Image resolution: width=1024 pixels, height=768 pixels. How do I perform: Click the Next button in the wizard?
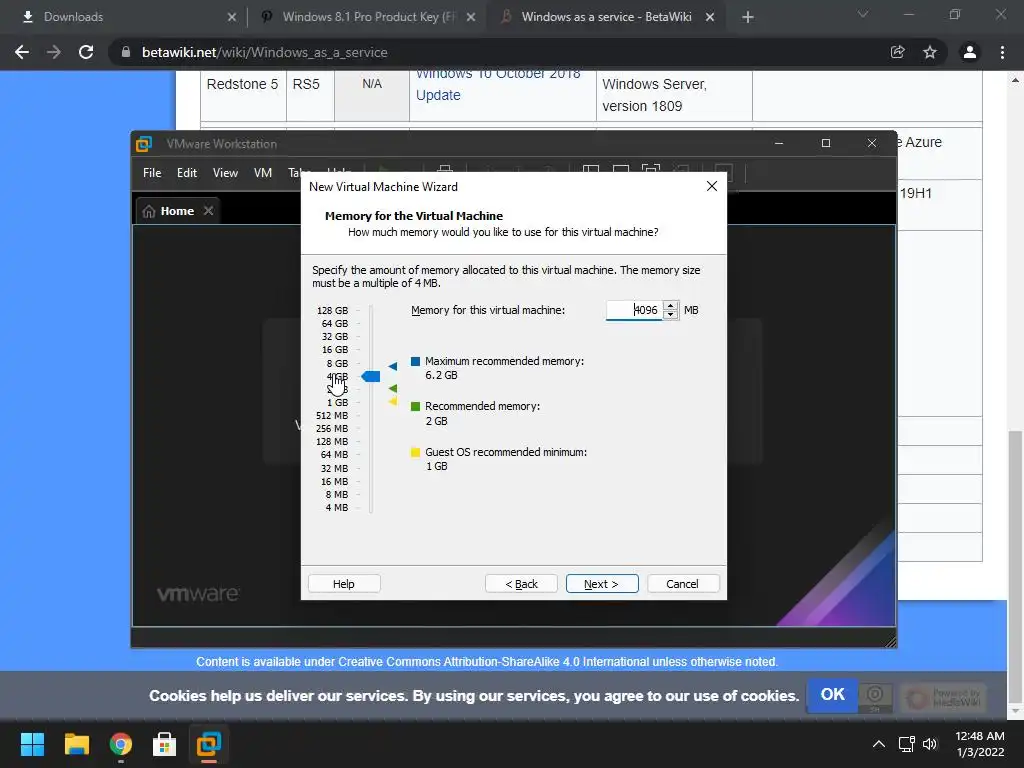click(601, 584)
